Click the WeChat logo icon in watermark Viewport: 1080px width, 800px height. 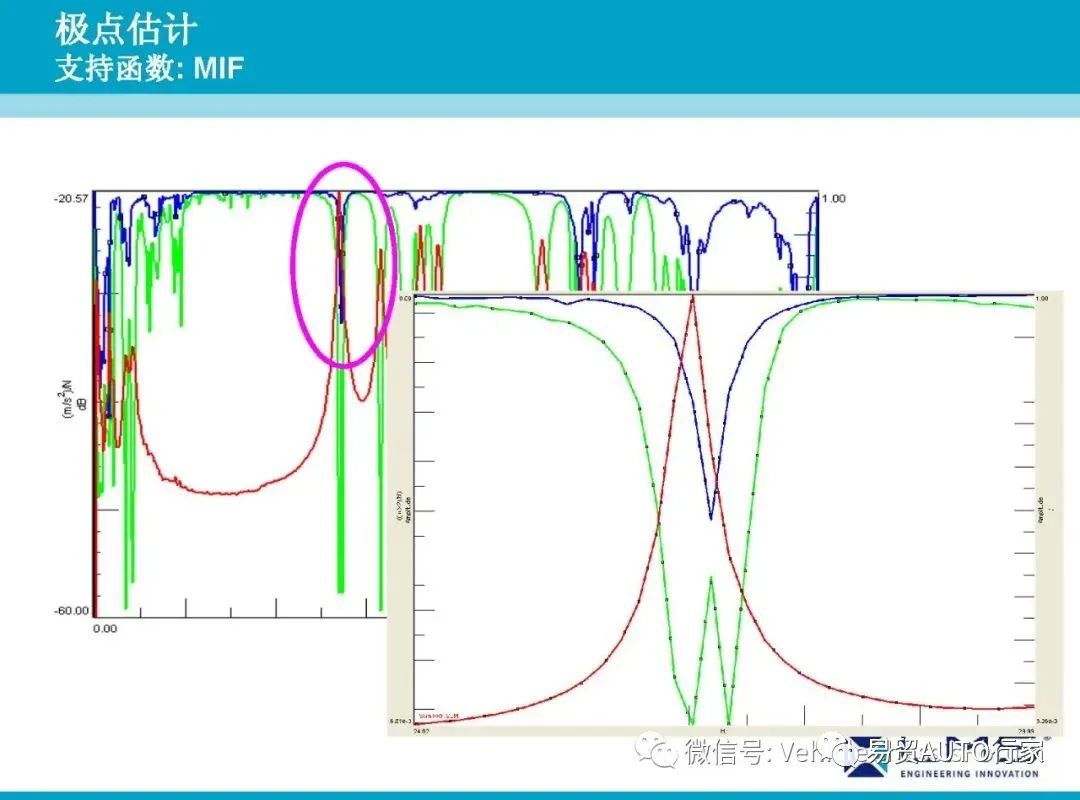(x=656, y=752)
